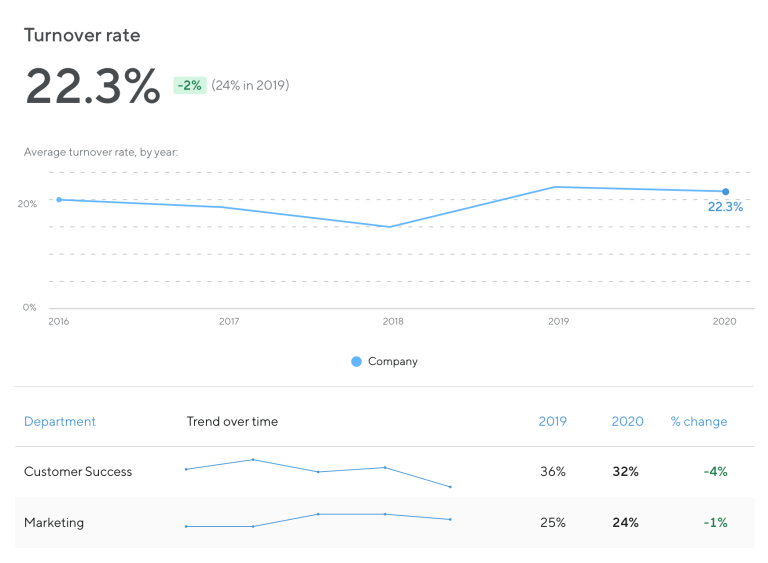Sort table by 2019 column header
The width and height of the screenshot is (768, 563).
coord(552,421)
